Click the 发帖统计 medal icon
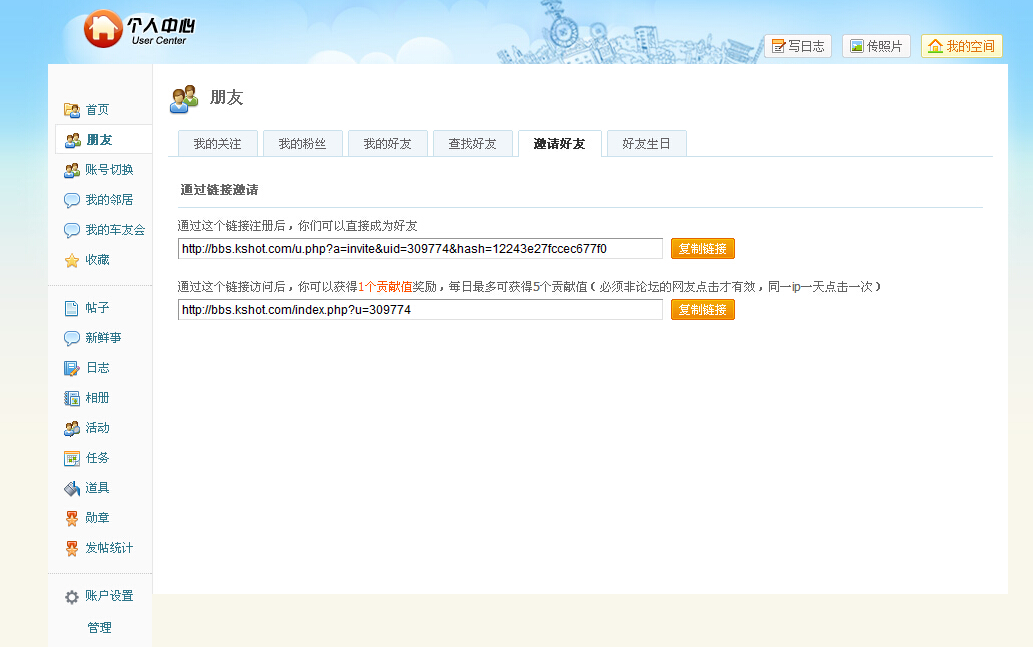The width and height of the screenshot is (1033, 647). [71, 549]
